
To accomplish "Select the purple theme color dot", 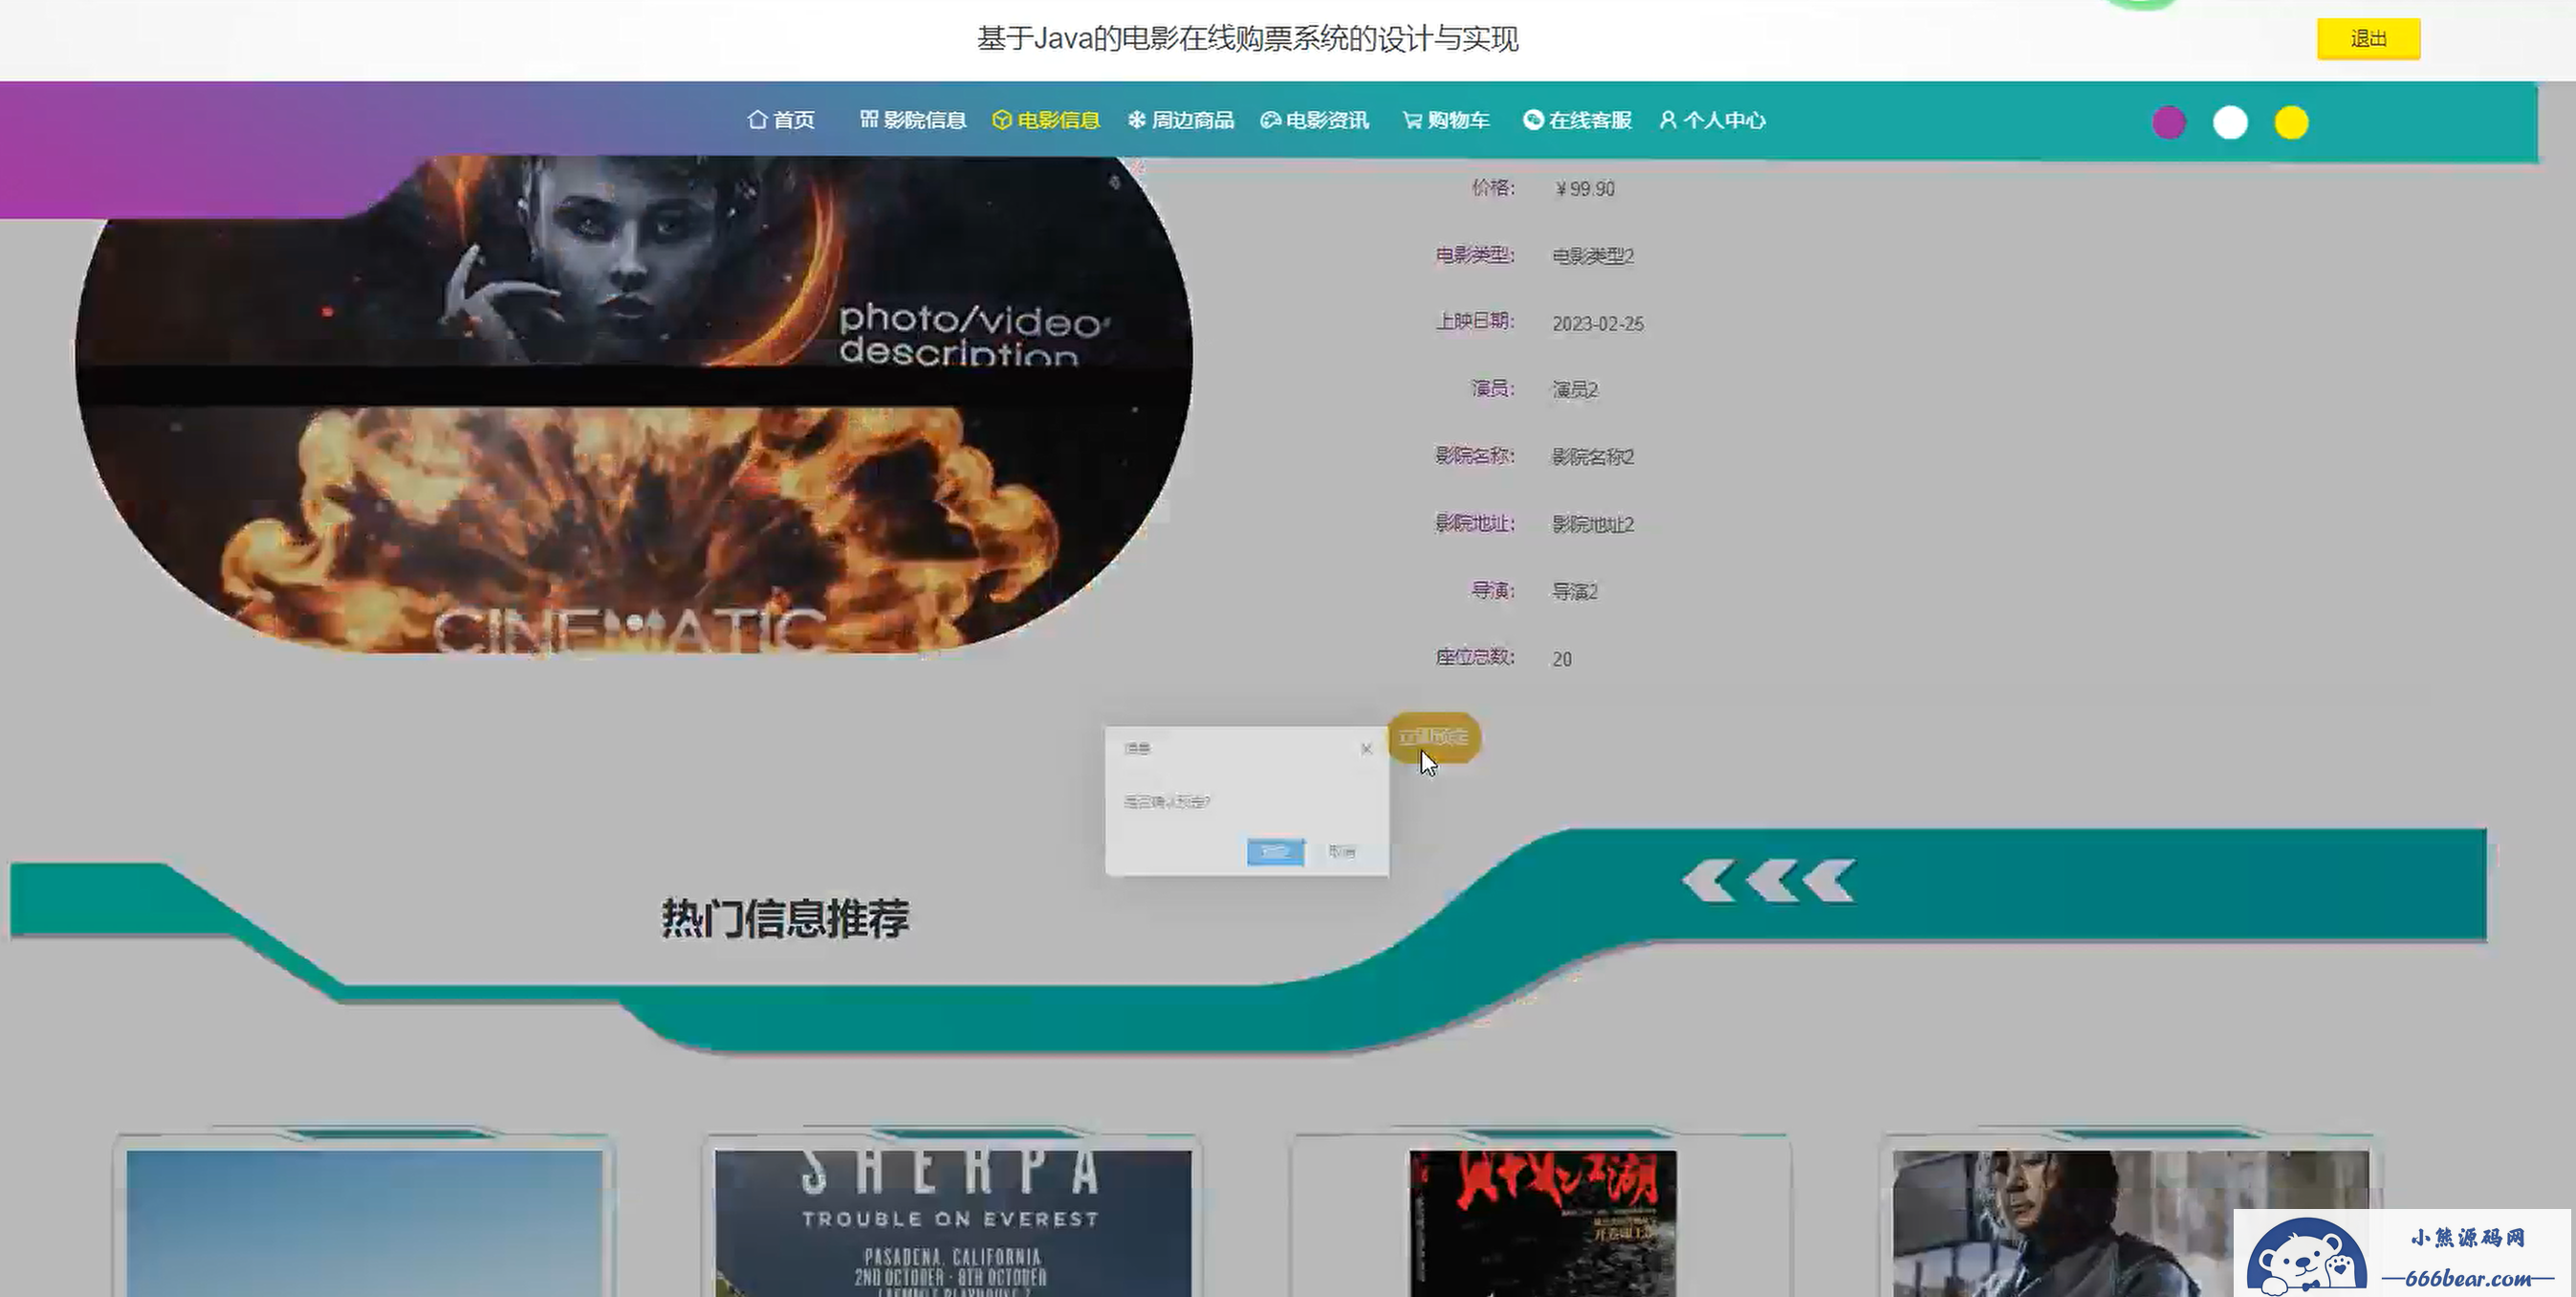I will pos(2168,123).
